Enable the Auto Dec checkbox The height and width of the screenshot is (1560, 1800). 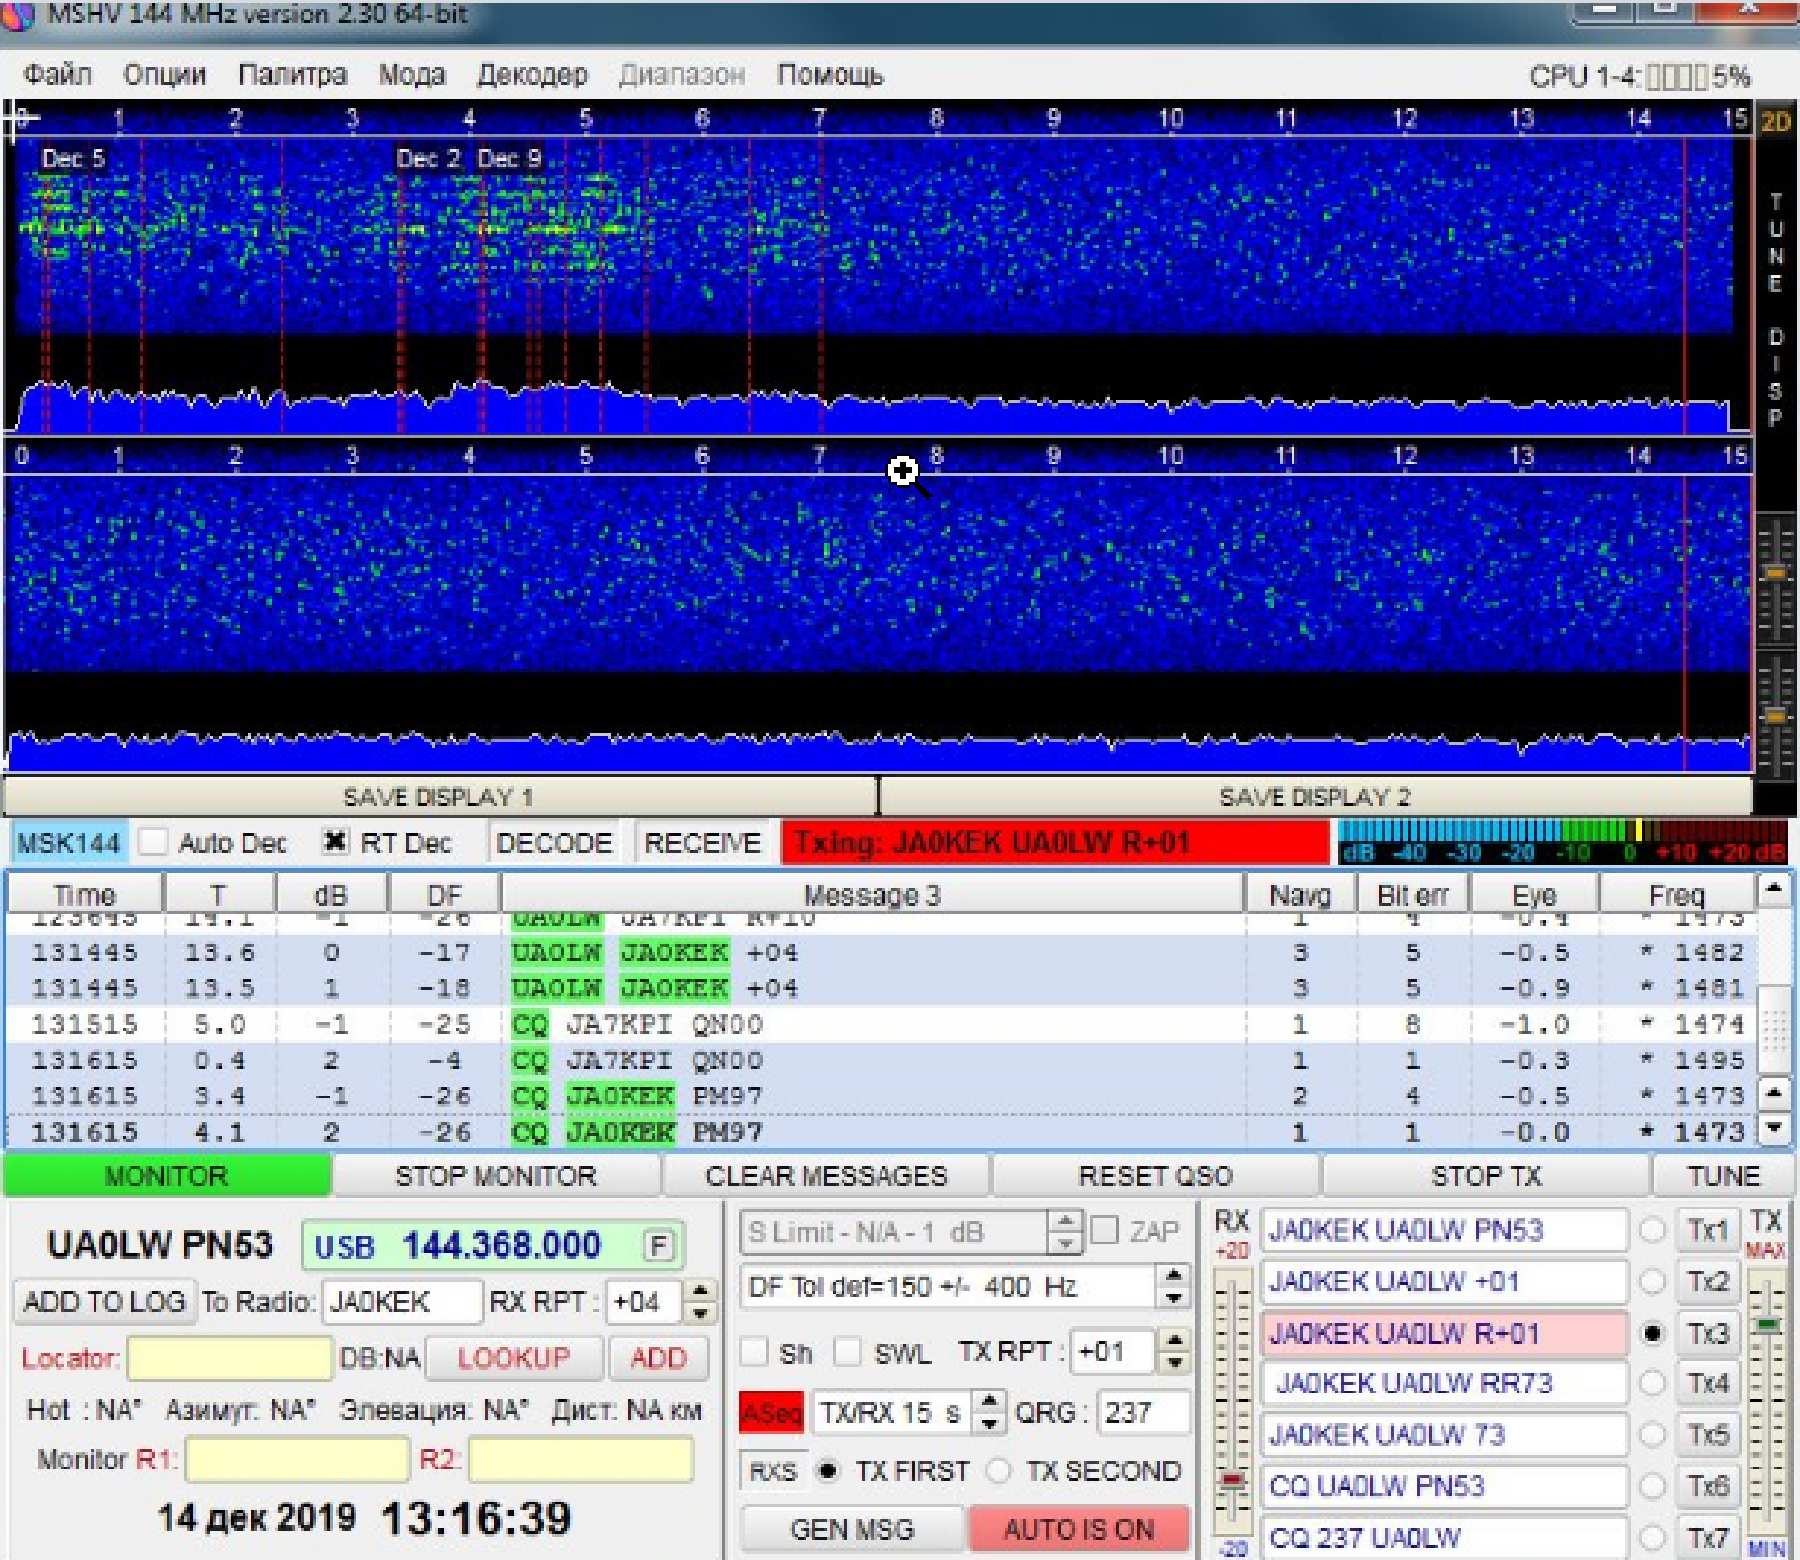coord(153,842)
